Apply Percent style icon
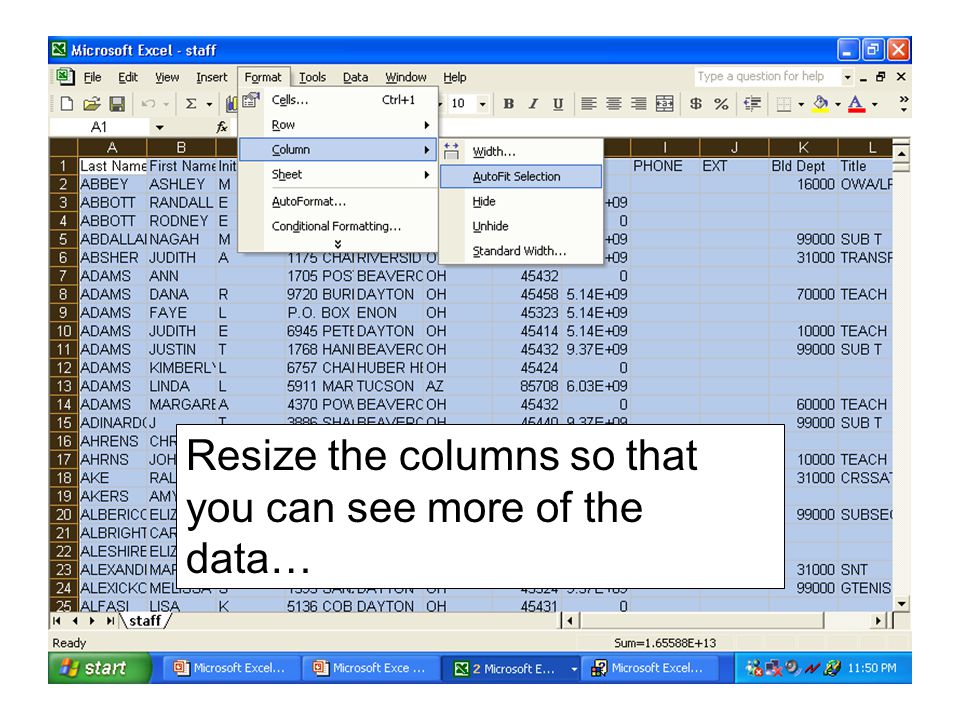This screenshot has height=720, width=960. point(721,103)
